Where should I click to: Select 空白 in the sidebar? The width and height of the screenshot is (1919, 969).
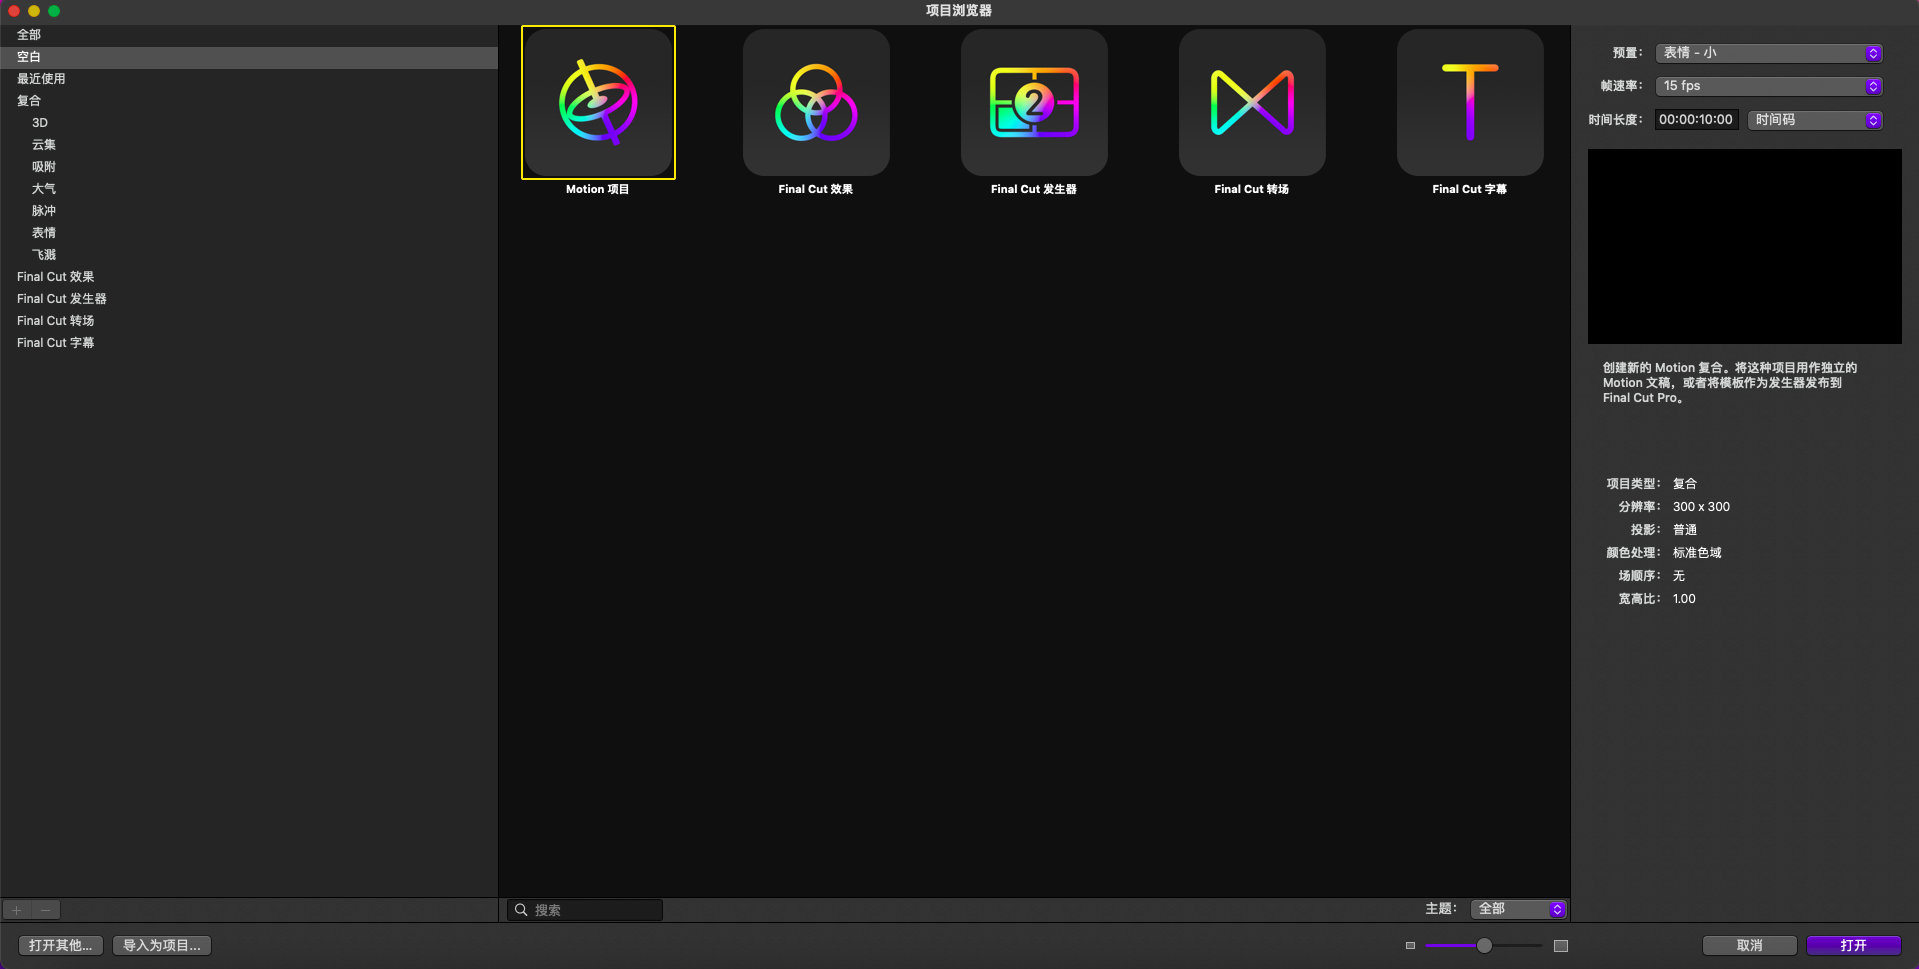(249, 57)
